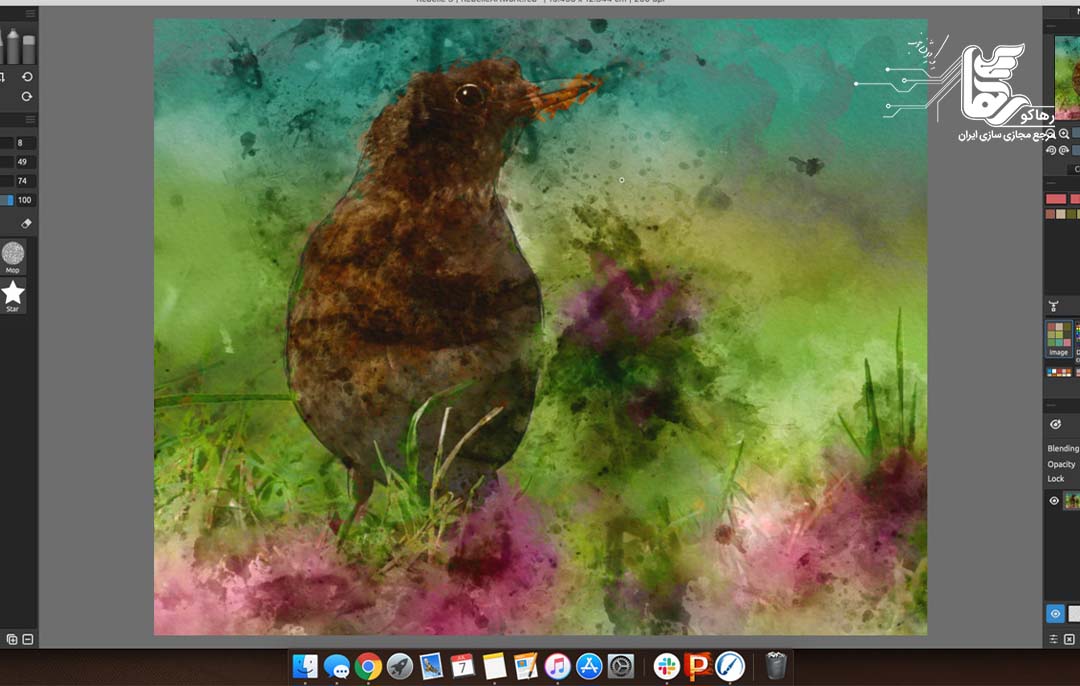Pick the large red color swatch
1080x686 pixels.
1056,199
